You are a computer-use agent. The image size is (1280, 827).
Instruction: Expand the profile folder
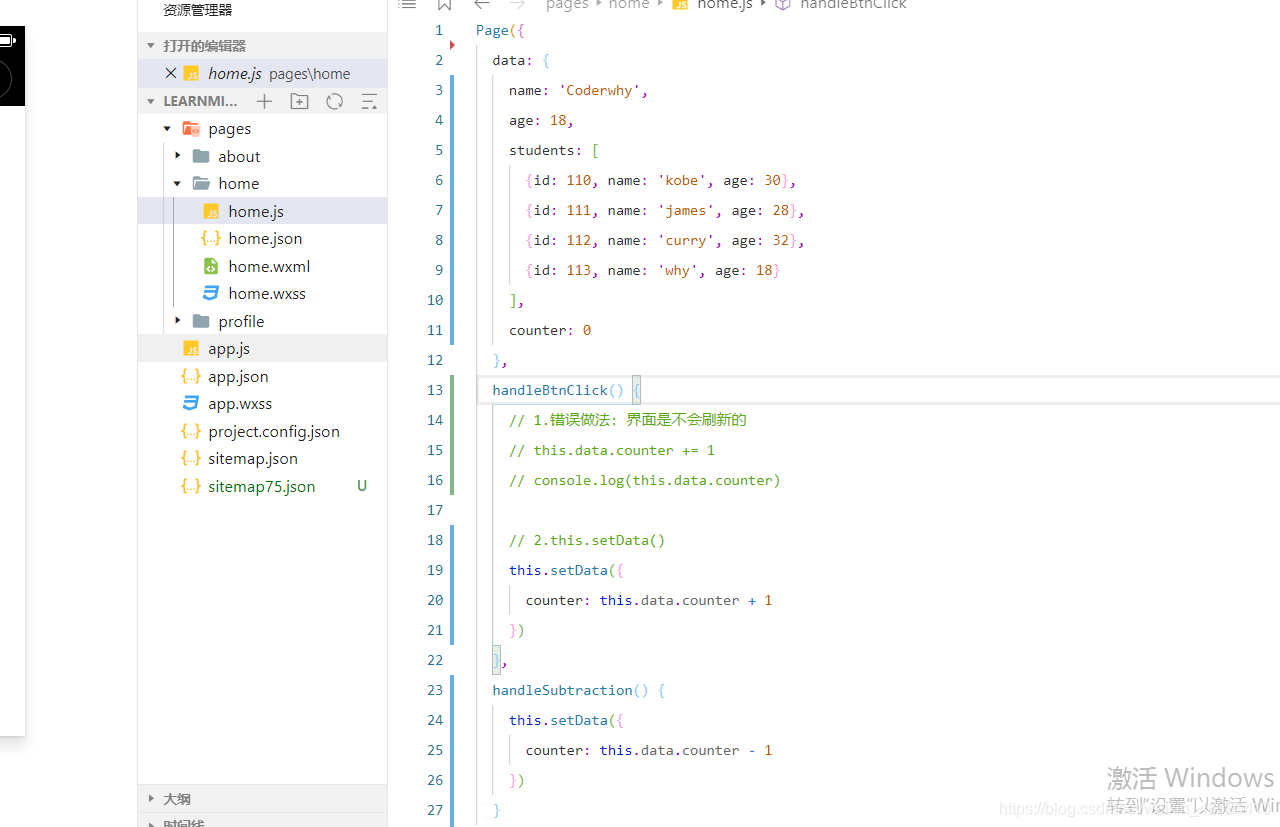coord(178,321)
